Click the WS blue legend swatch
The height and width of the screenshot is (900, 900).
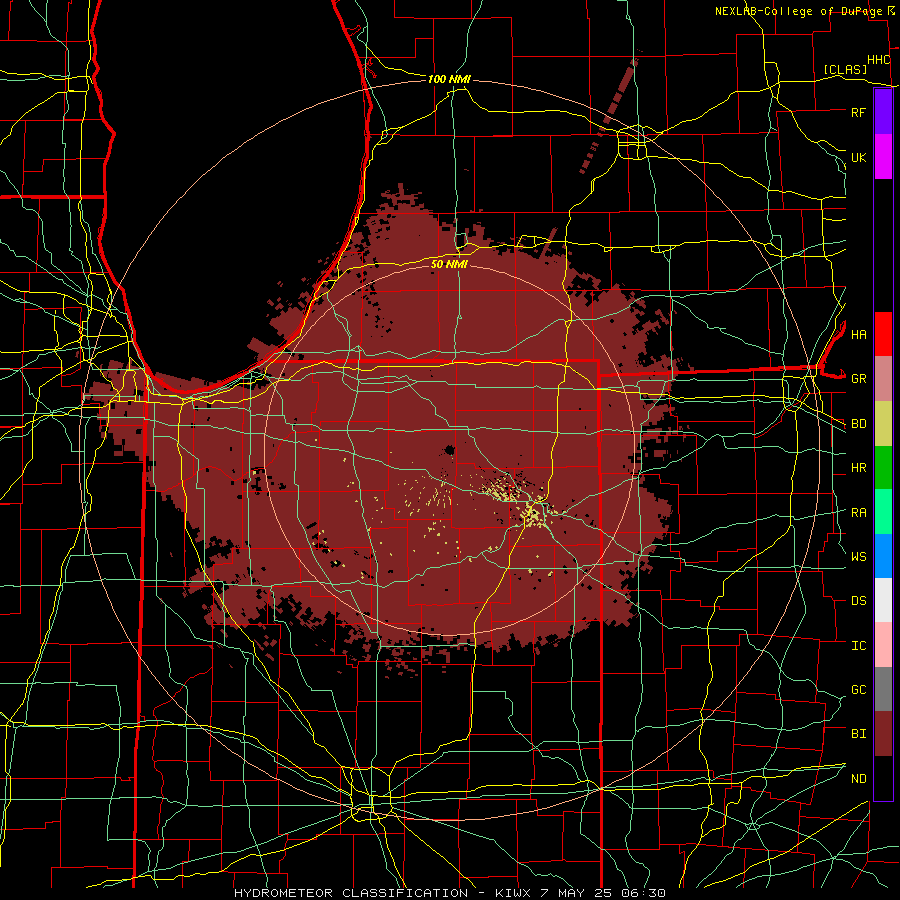tap(883, 556)
